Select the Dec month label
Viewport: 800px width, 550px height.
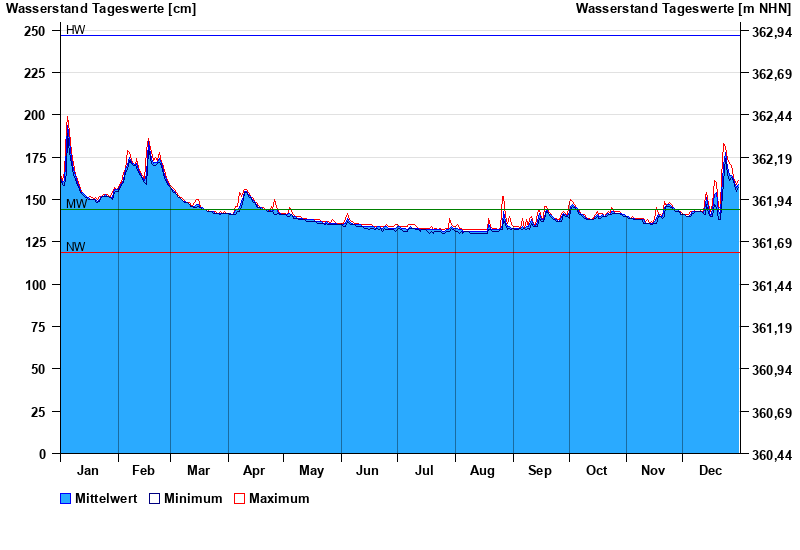[711, 471]
